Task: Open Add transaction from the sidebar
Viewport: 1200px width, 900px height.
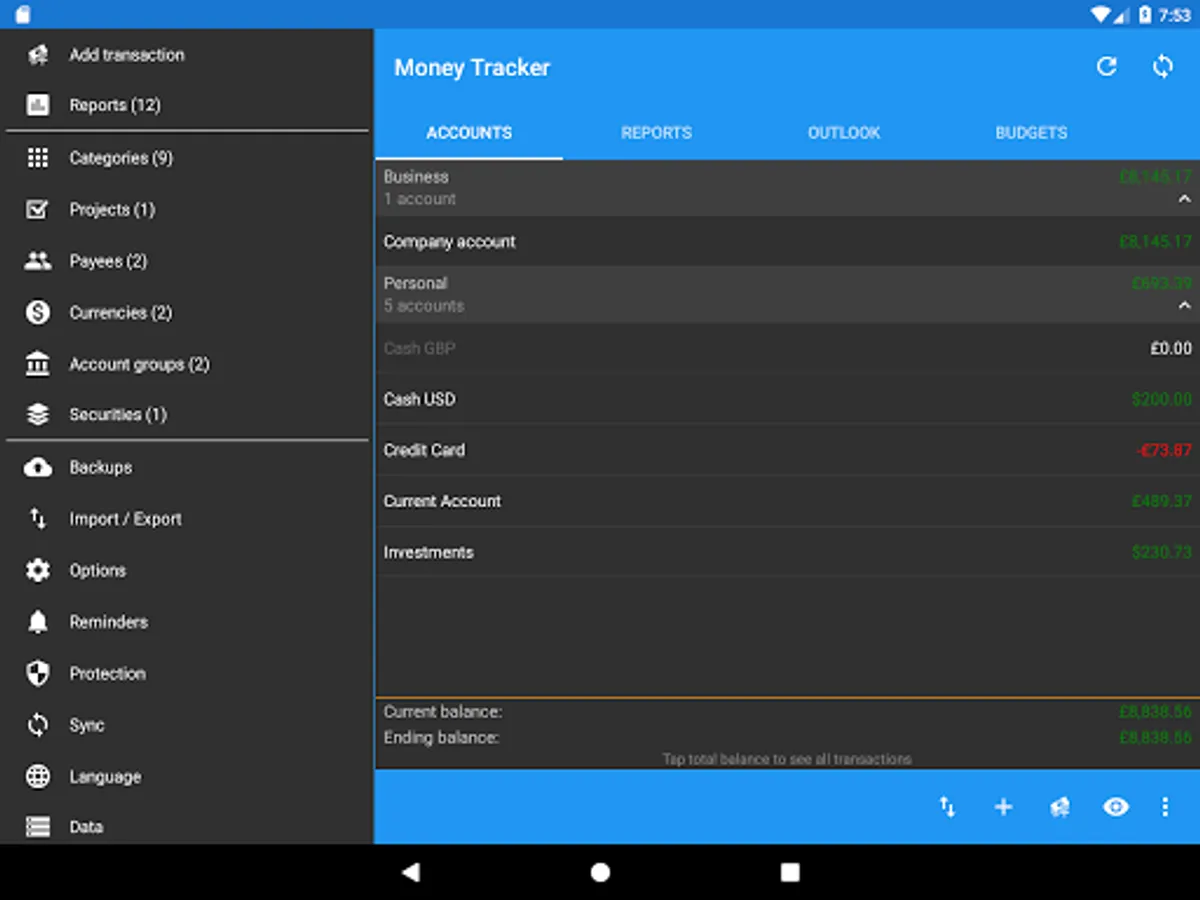Action: pos(186,55)
